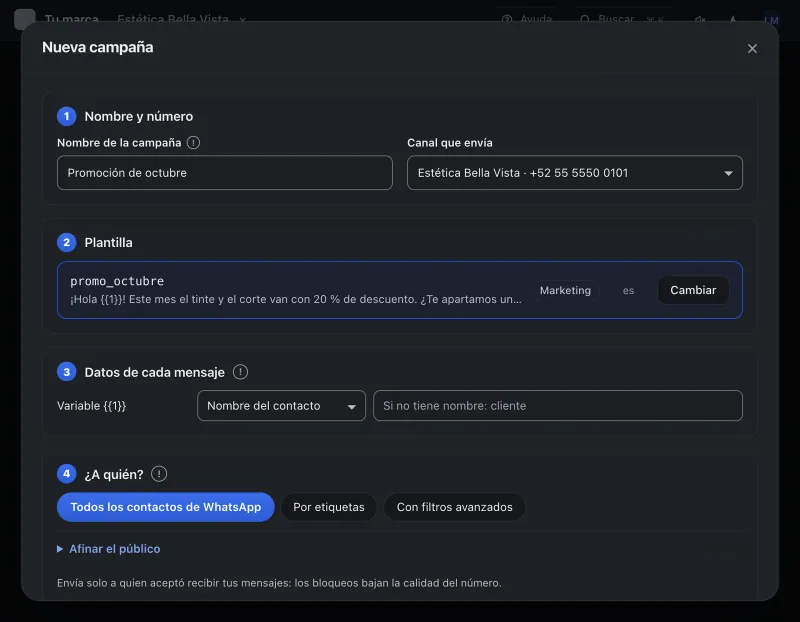Expand Afinar el público section
The height and width of the screenshot is (622, 800).
[x=108, y=549]
